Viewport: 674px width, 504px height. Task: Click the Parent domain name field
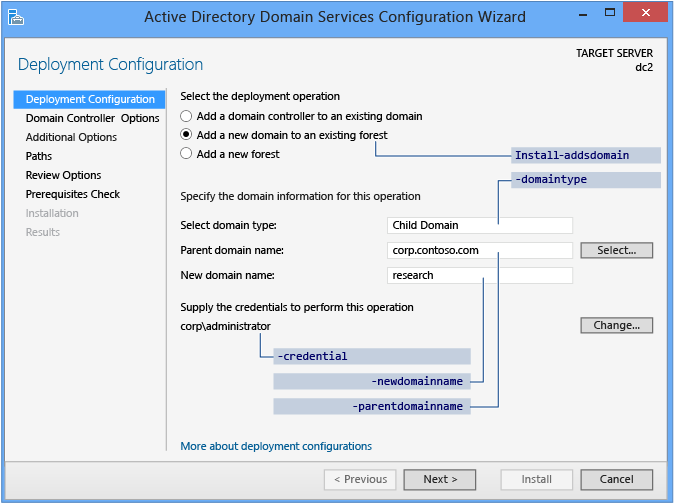tap(479, 250)
